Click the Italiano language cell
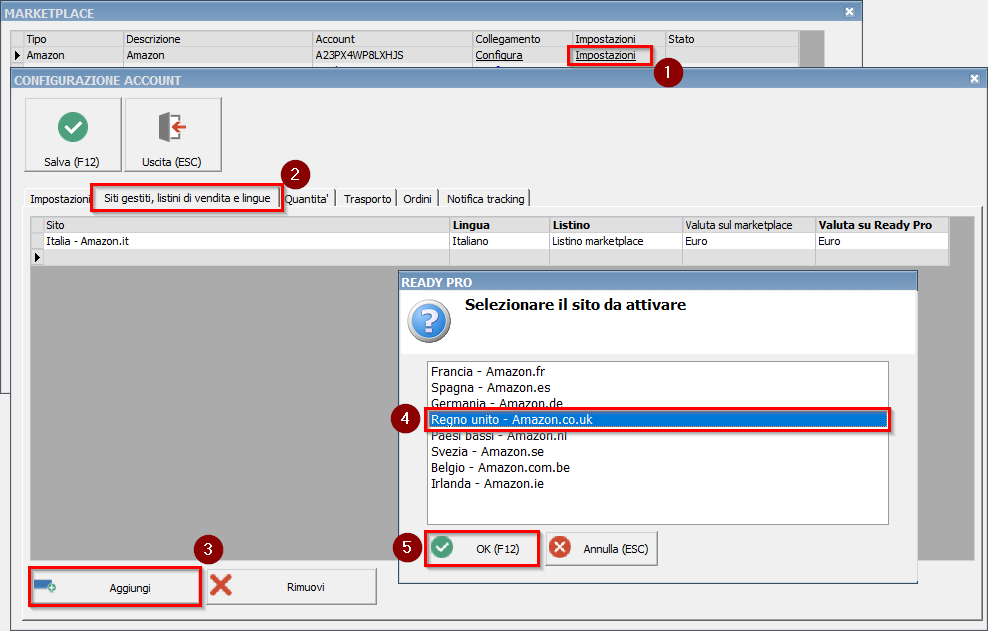Viewport: 988px width, 631px height. pos(500,241)
